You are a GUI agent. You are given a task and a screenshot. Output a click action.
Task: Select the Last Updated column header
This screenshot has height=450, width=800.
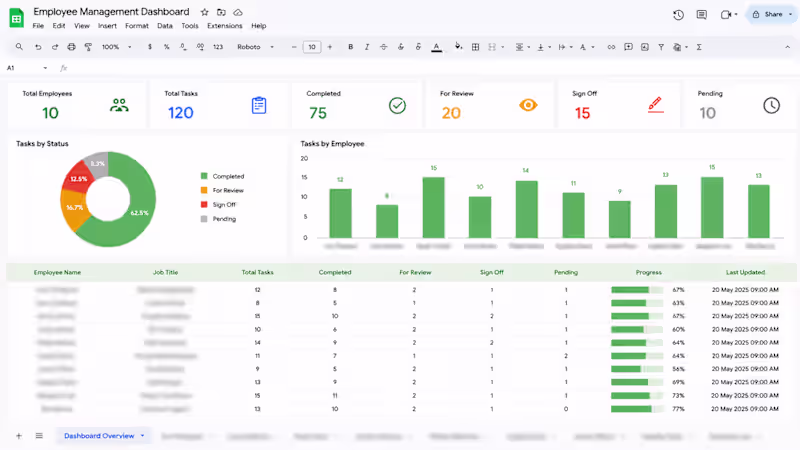[745, 272]
